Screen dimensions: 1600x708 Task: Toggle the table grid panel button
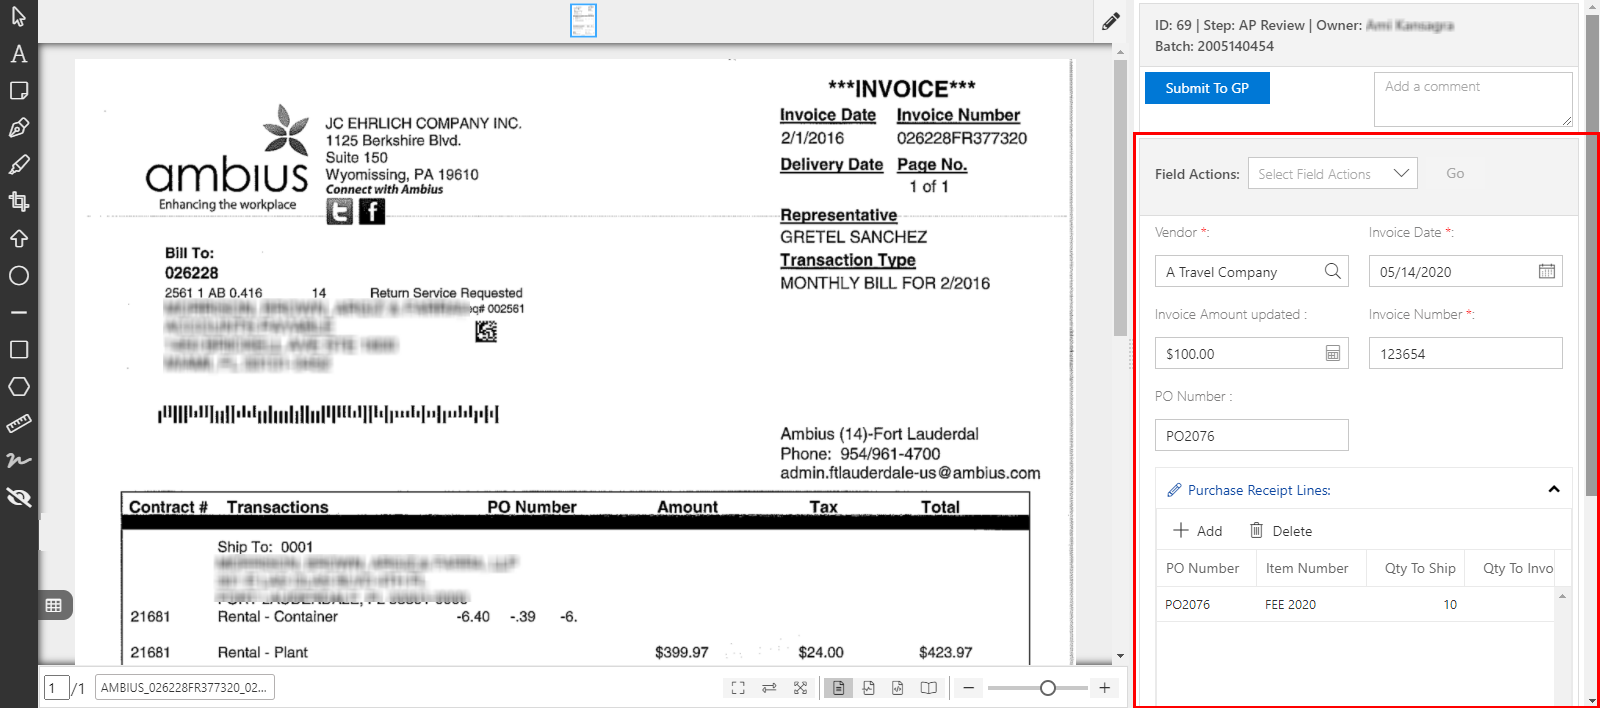pos(54,605)
